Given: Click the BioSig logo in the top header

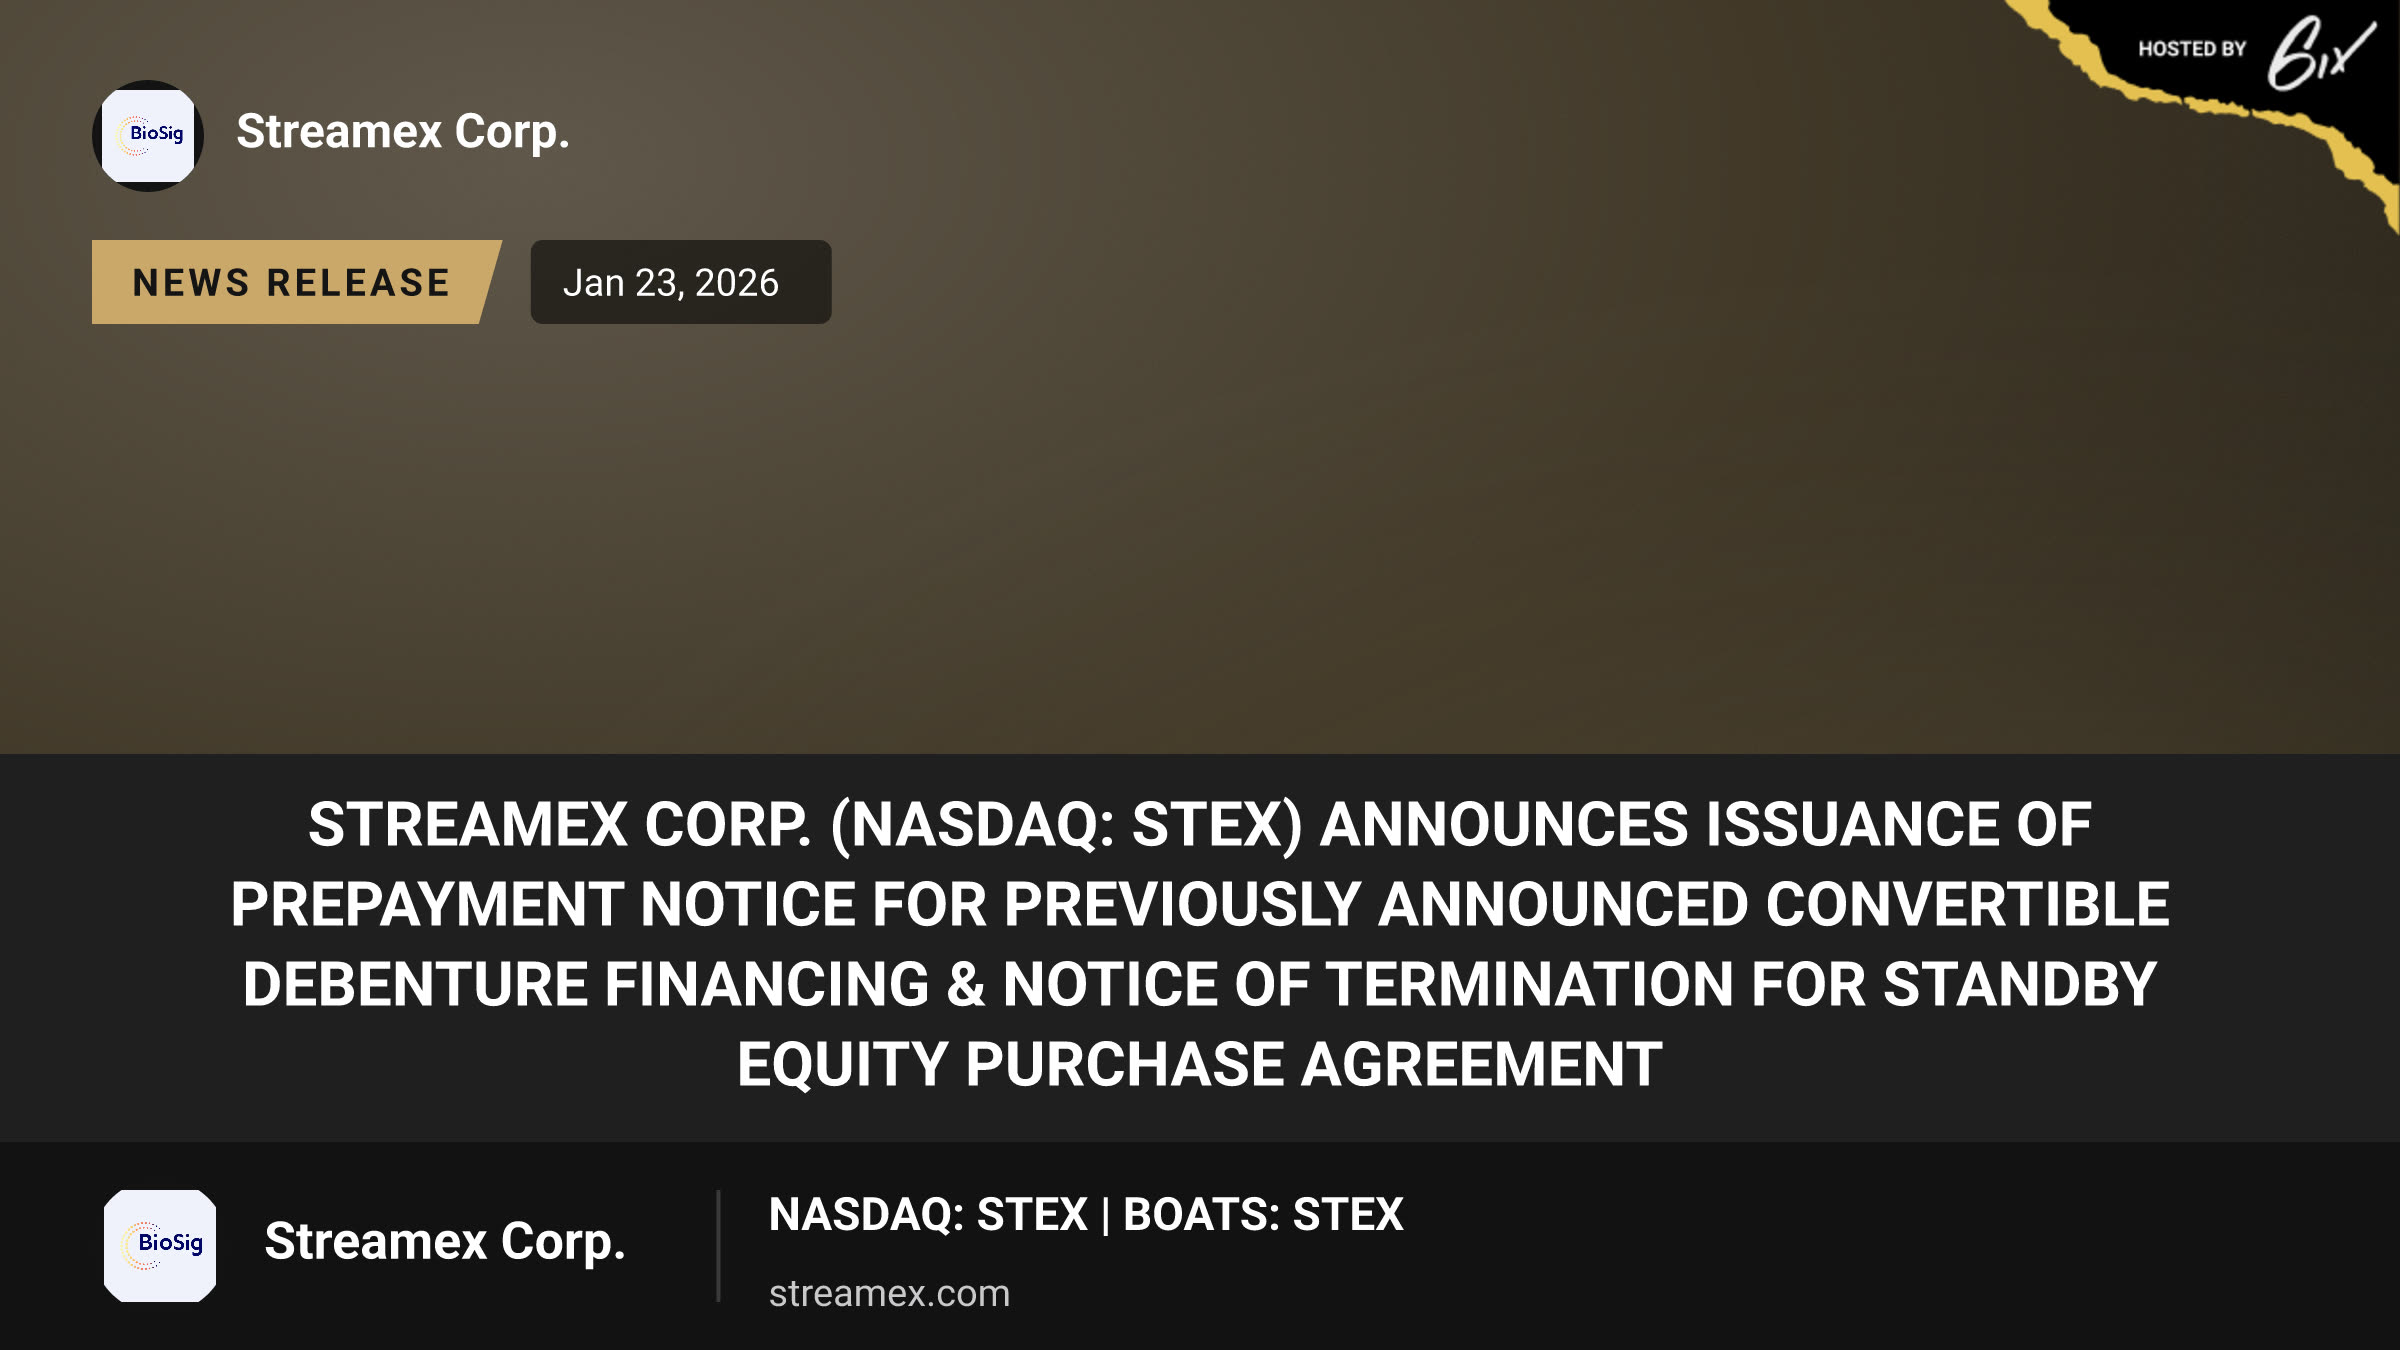Looking at the screenshot, I should [x=148, y=136].
